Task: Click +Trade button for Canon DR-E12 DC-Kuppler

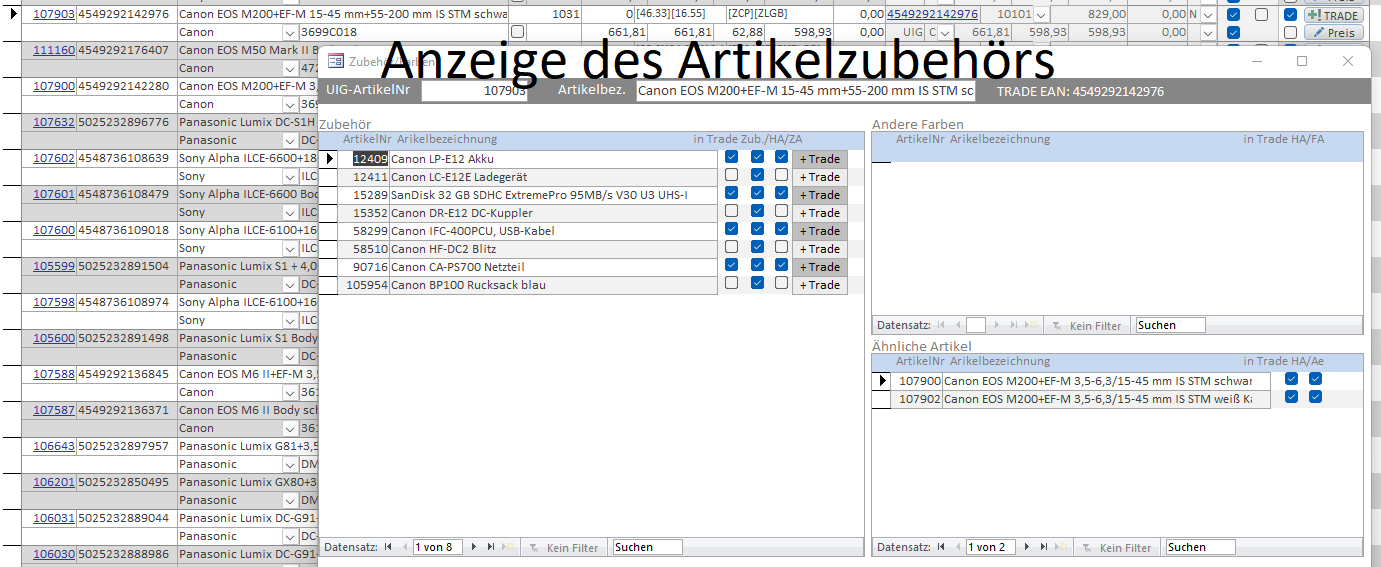Action: click(820, 213)
